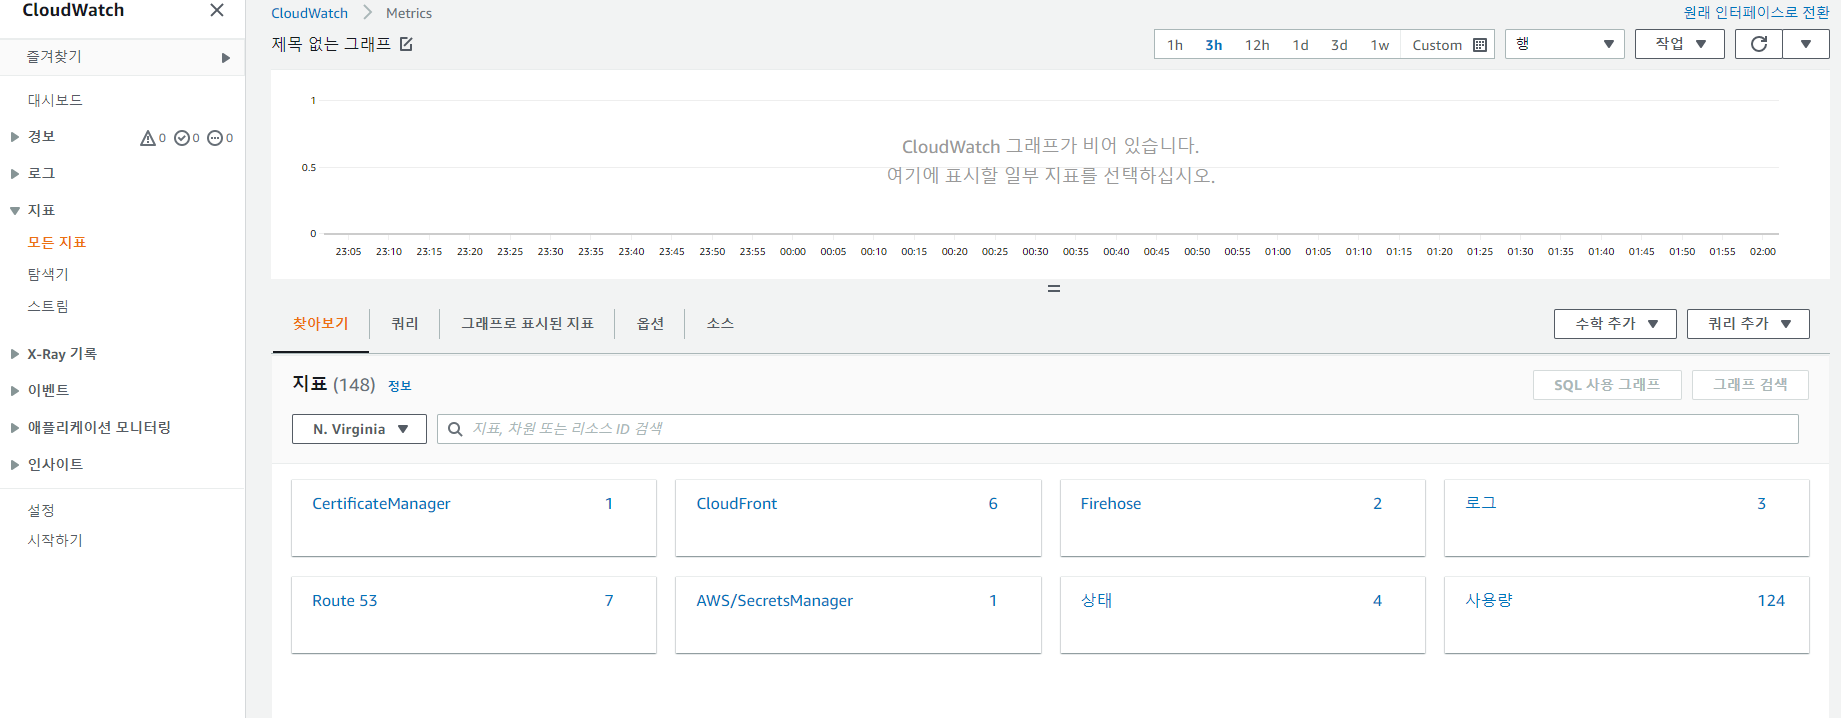Select the 12h time range
Screen dimensions: 1841x718
[x=1257, y=45]
